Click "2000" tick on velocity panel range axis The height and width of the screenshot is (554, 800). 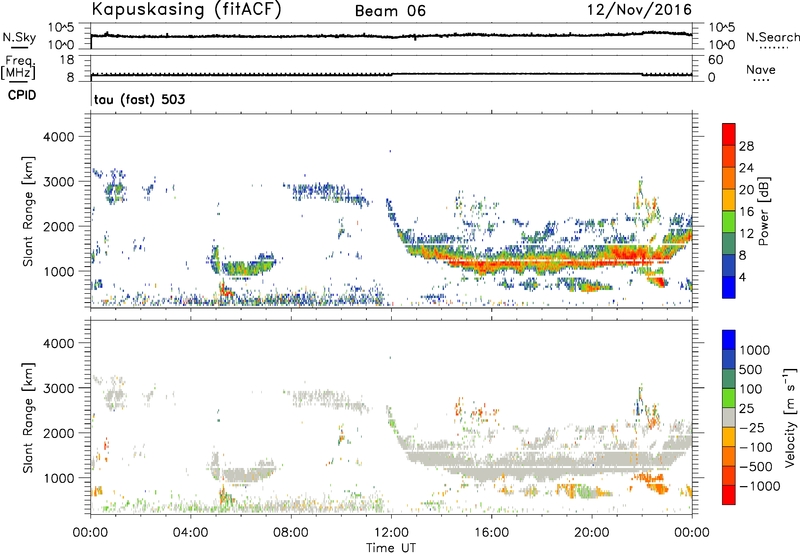(58, 433)
